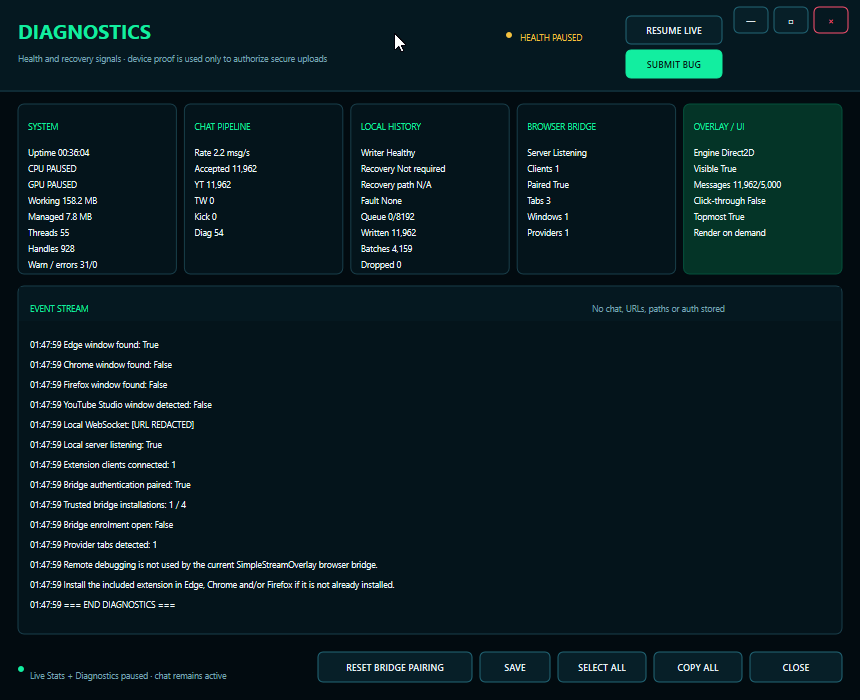Click the GPU PAUSED entry
Image resolution: width=860 pixels, height=700 pixels.
click(x=52, y=184)
